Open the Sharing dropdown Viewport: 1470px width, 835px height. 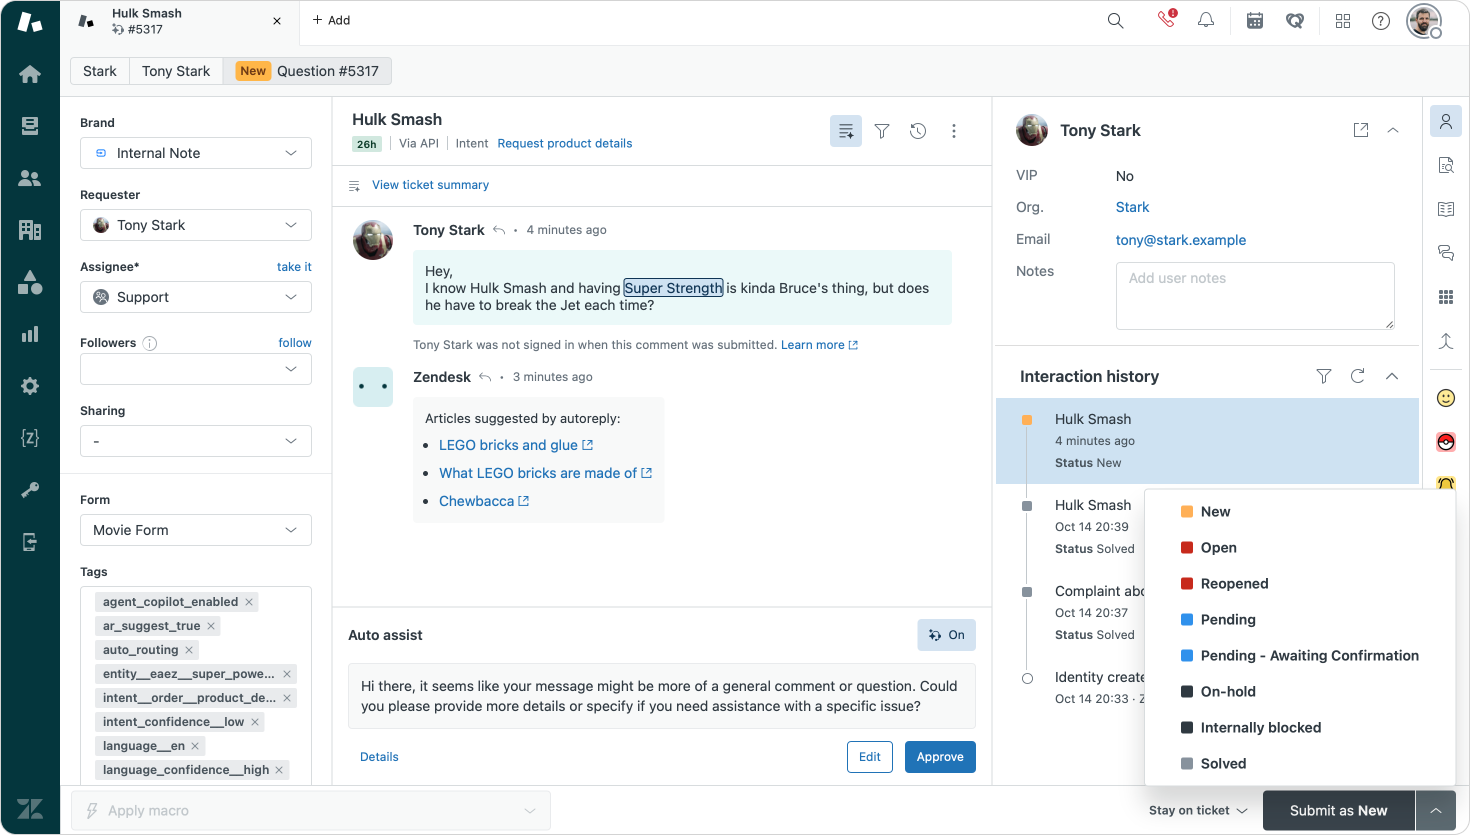pos(196,441)
